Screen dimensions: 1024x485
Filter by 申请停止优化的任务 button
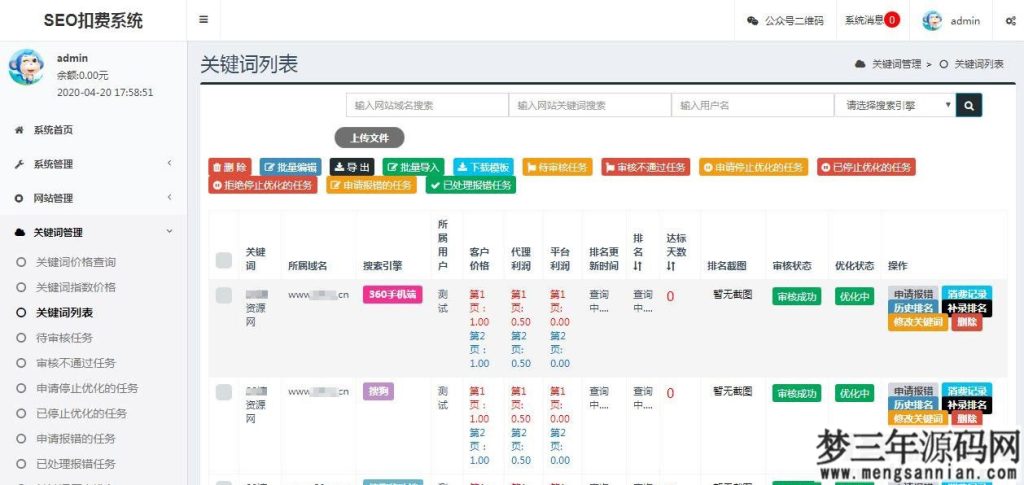tap(754, 167)
